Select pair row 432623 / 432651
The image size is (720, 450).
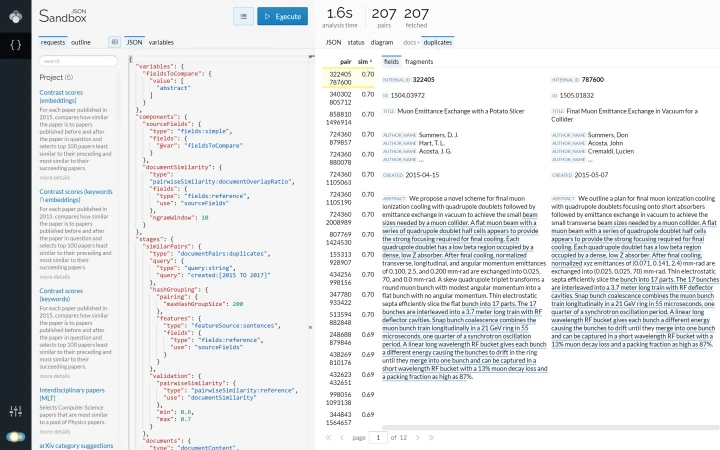tap(349, 378)
